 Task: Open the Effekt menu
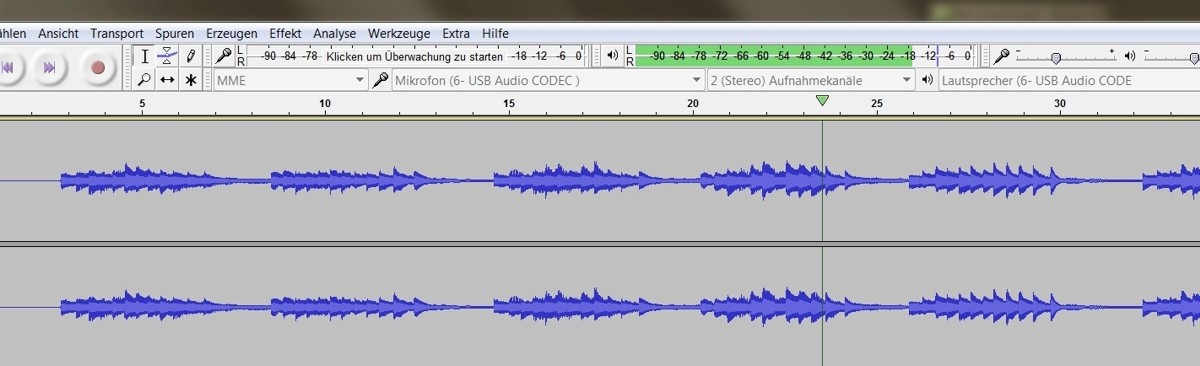[x=285, y=33]
